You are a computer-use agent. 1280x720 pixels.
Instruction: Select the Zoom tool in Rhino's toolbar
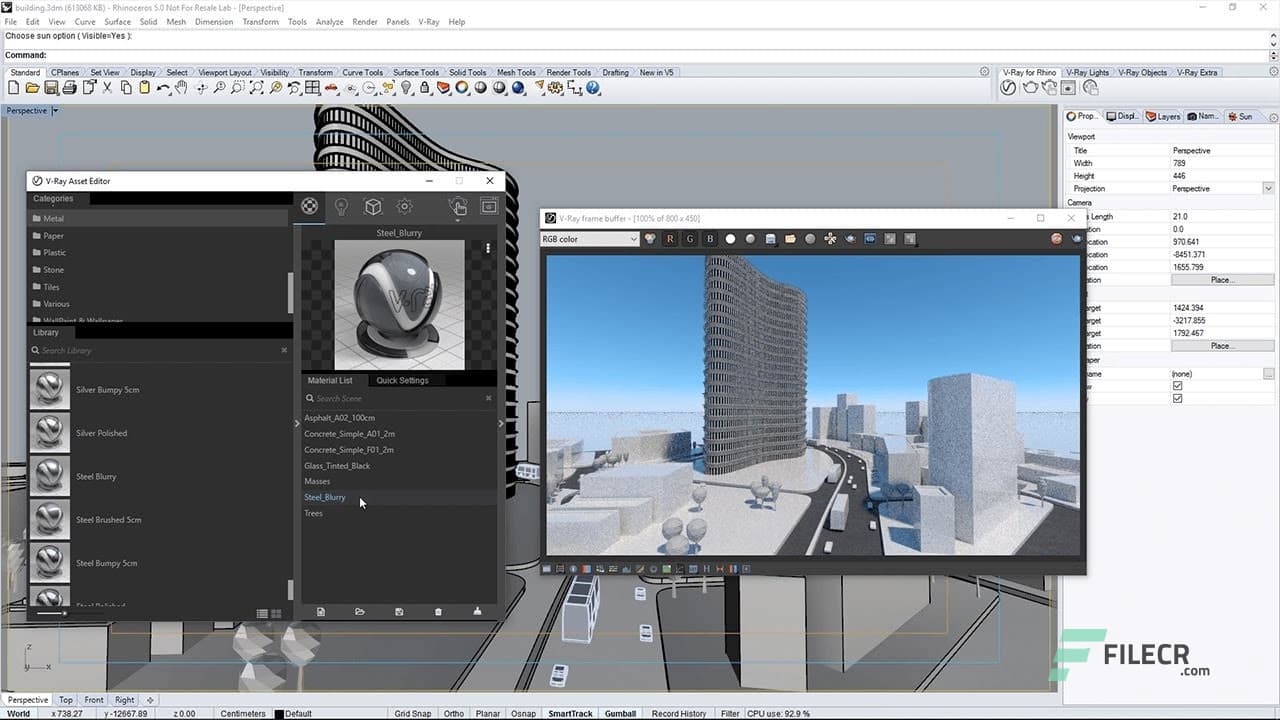[x=219, y=87]
